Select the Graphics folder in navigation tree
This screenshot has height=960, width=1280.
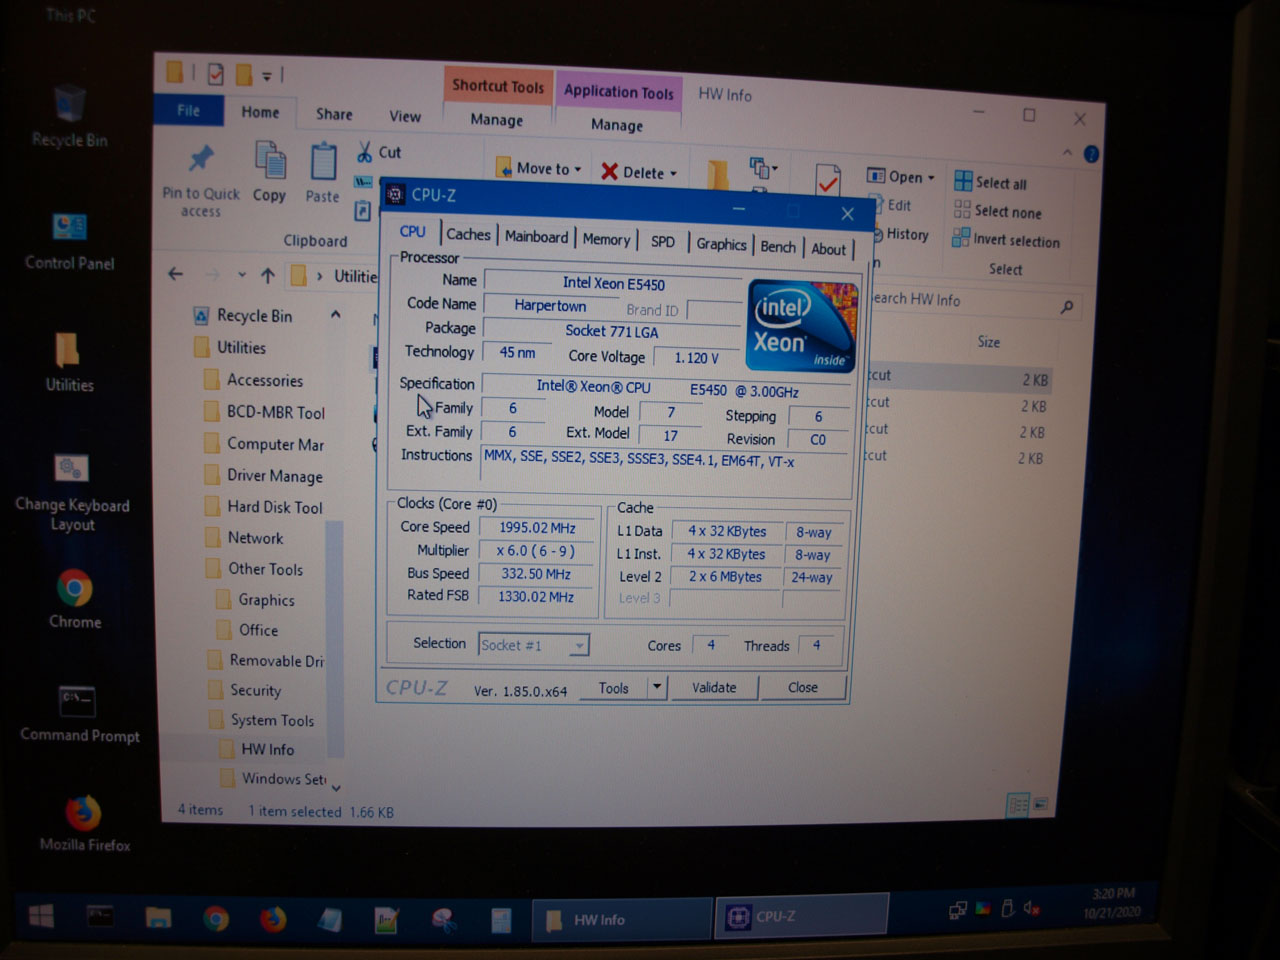coord(256,600)
